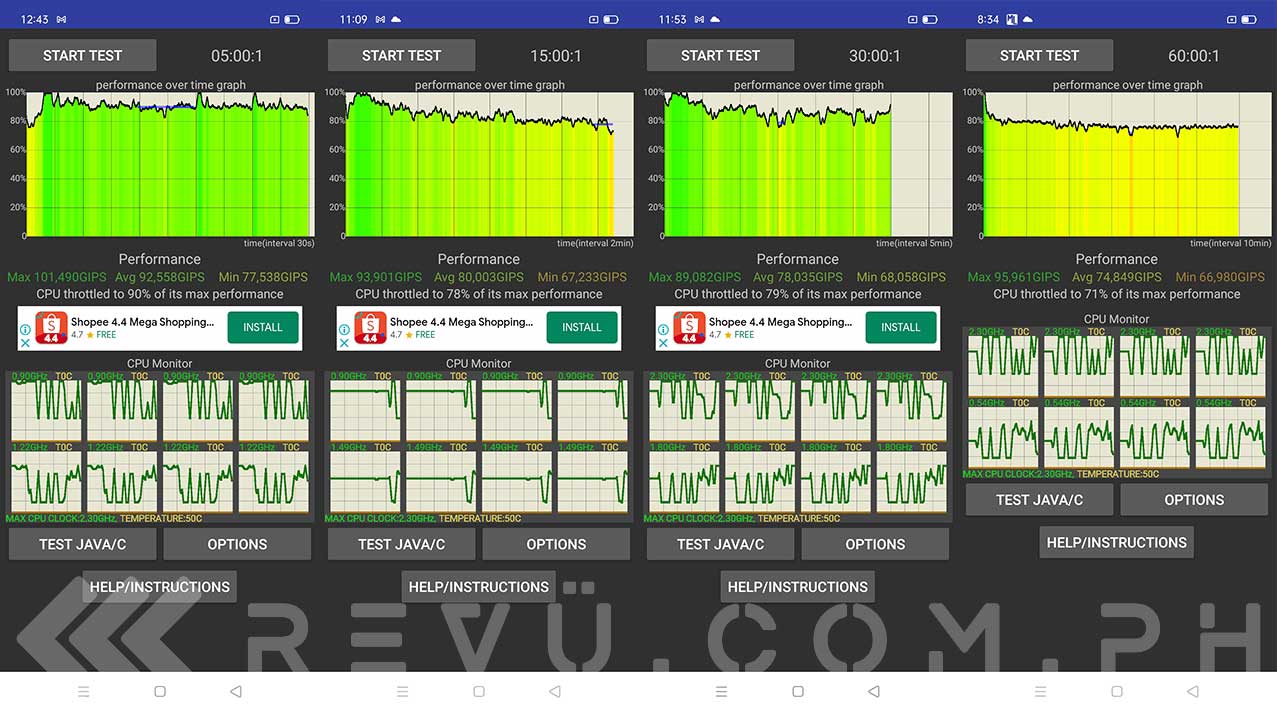The height and width of the screenshot is (711, 1277).
Task: Tap the home nav icon, 11:09 screen
Action: point(479,691)
